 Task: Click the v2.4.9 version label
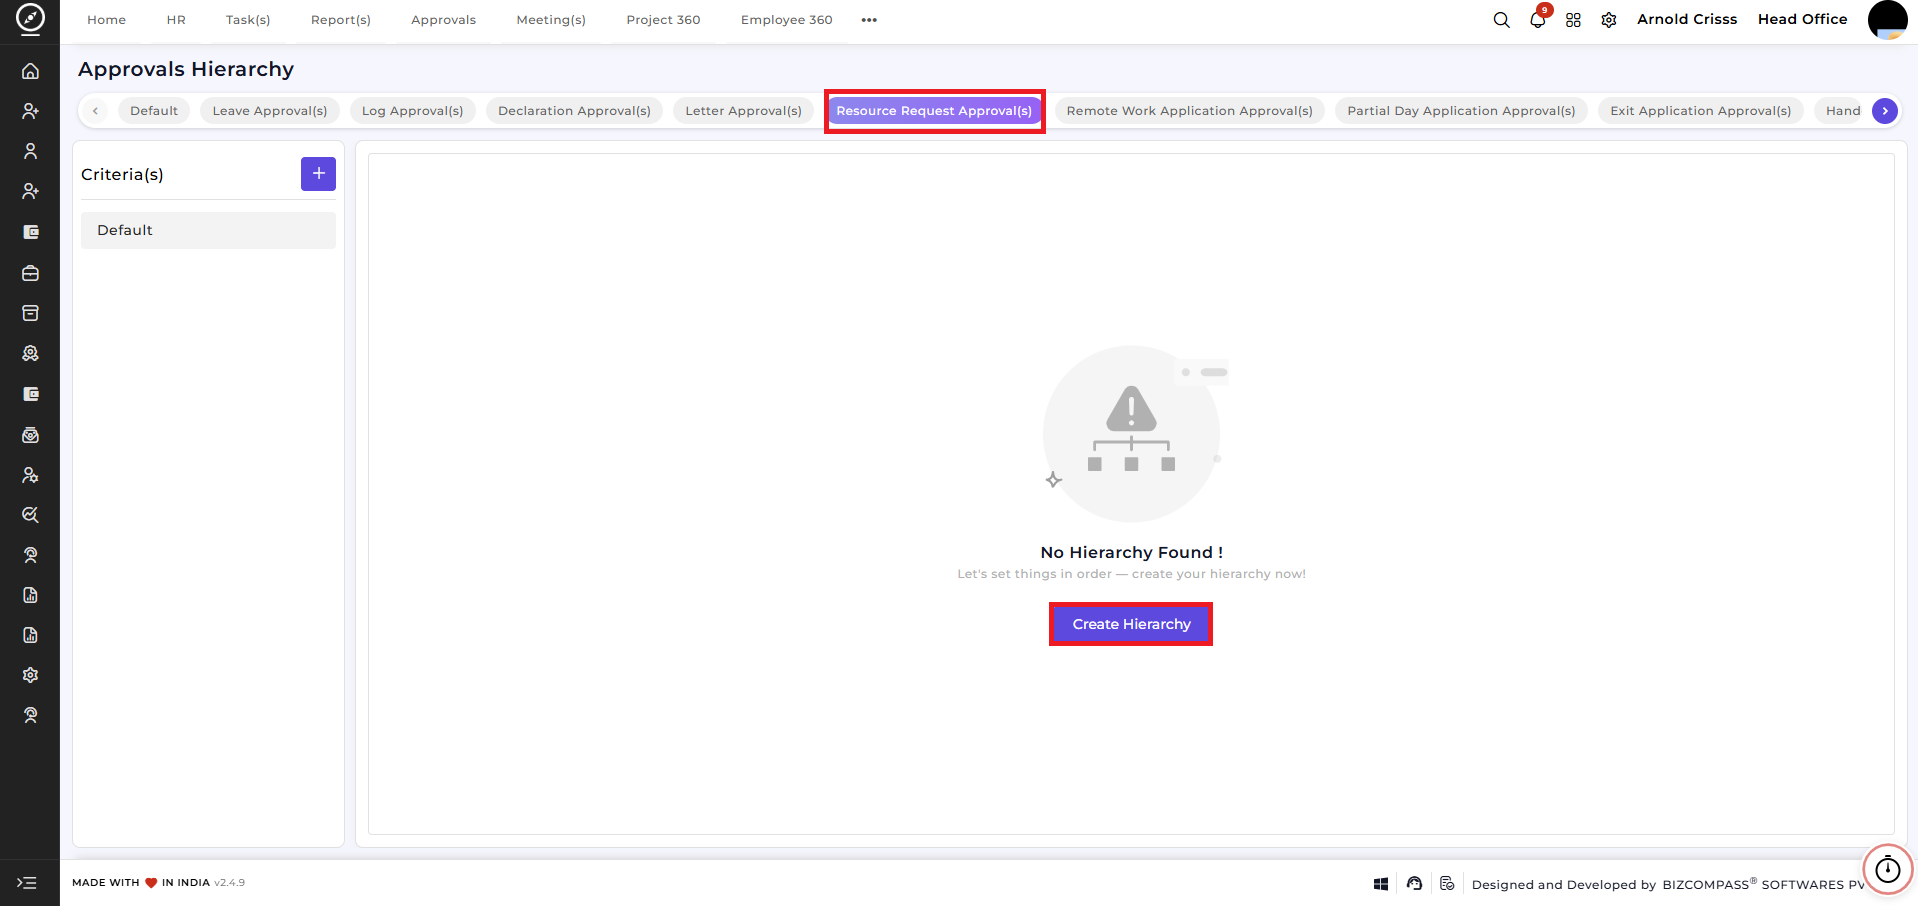pyautogui.click(x=229, y=883)
